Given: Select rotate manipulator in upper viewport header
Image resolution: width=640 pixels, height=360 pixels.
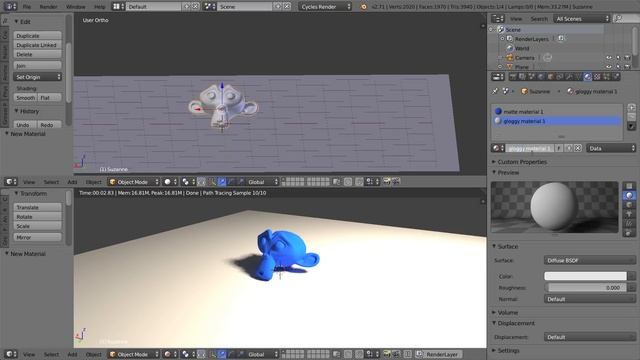Looking at the screenshot, I should point(231,182).
